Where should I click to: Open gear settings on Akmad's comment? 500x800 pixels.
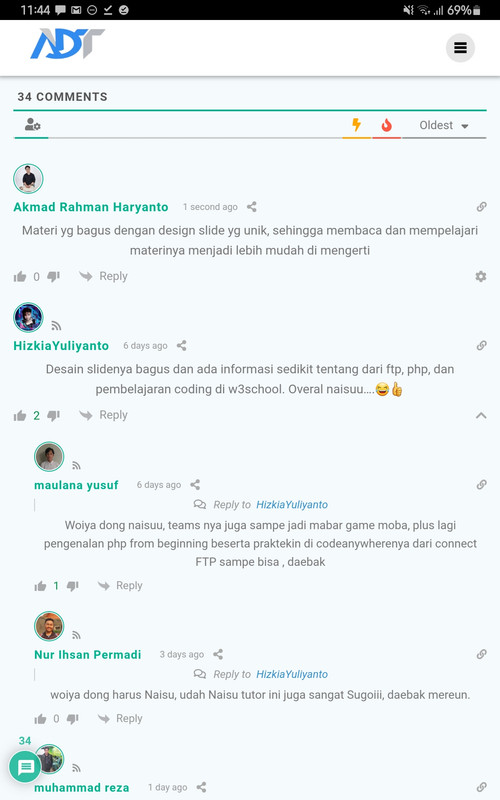coord(481,277)
